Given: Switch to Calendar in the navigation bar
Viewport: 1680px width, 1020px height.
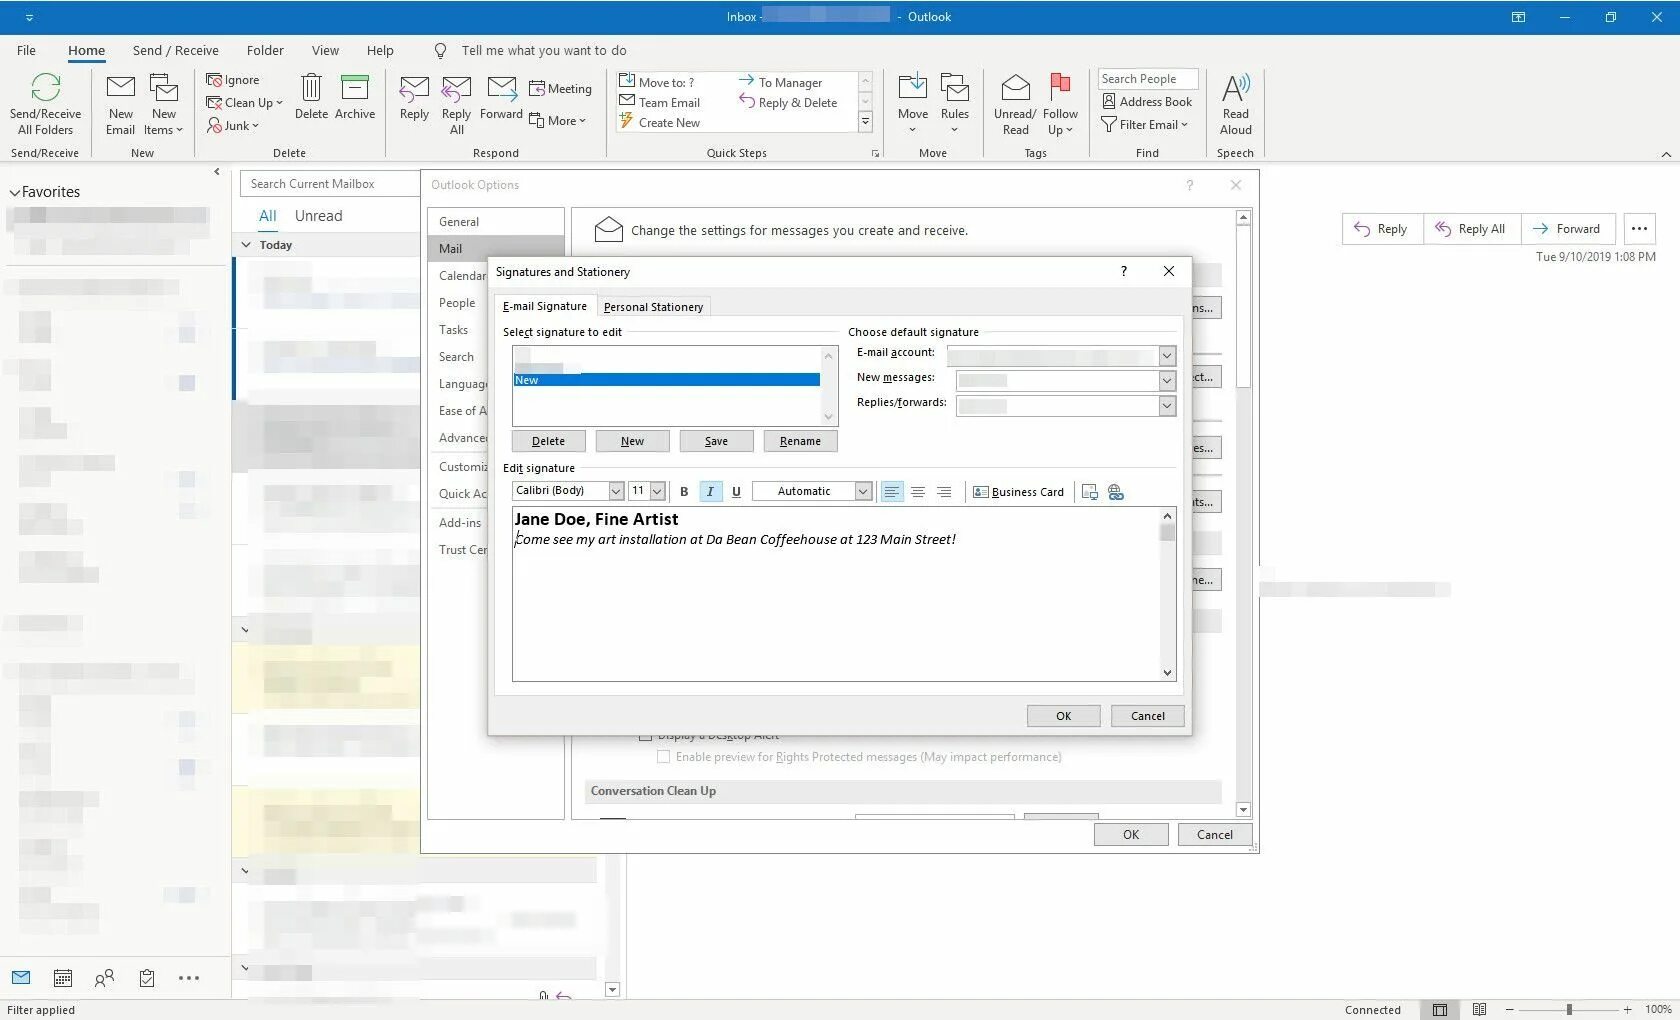Looking at the screenshot, I should point(62,978).
